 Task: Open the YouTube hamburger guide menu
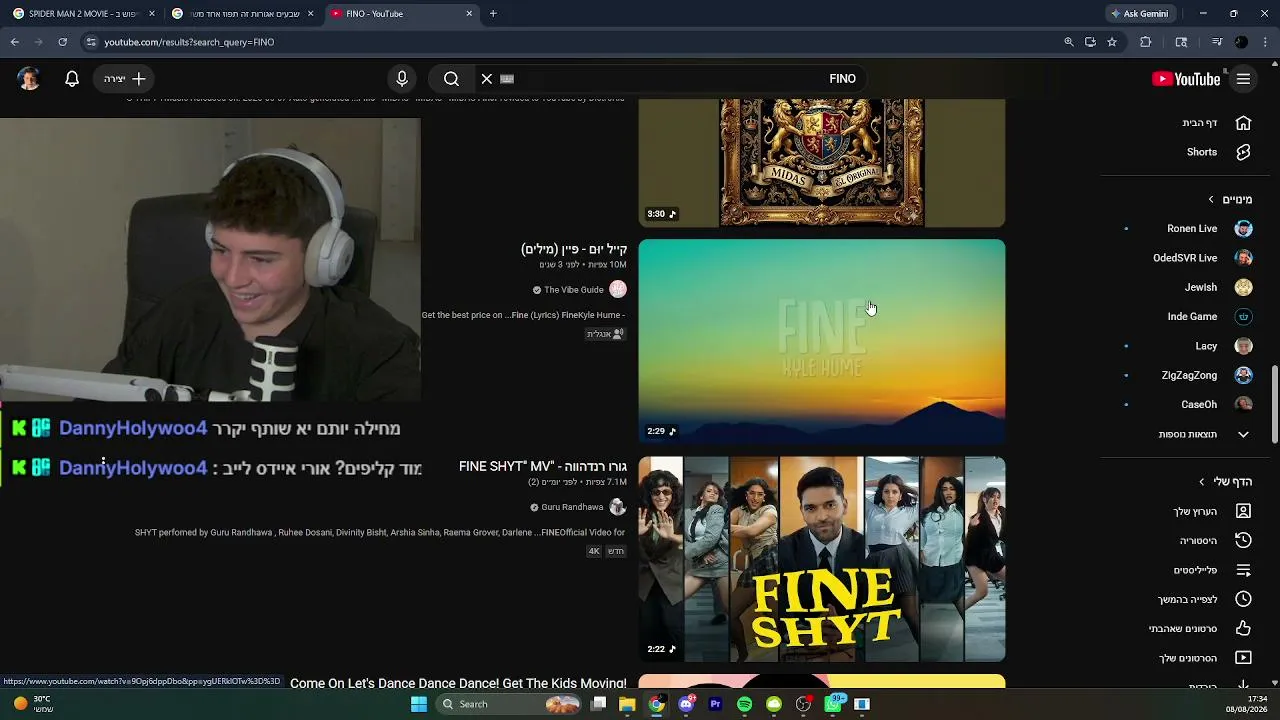(x=1243, y=79)
